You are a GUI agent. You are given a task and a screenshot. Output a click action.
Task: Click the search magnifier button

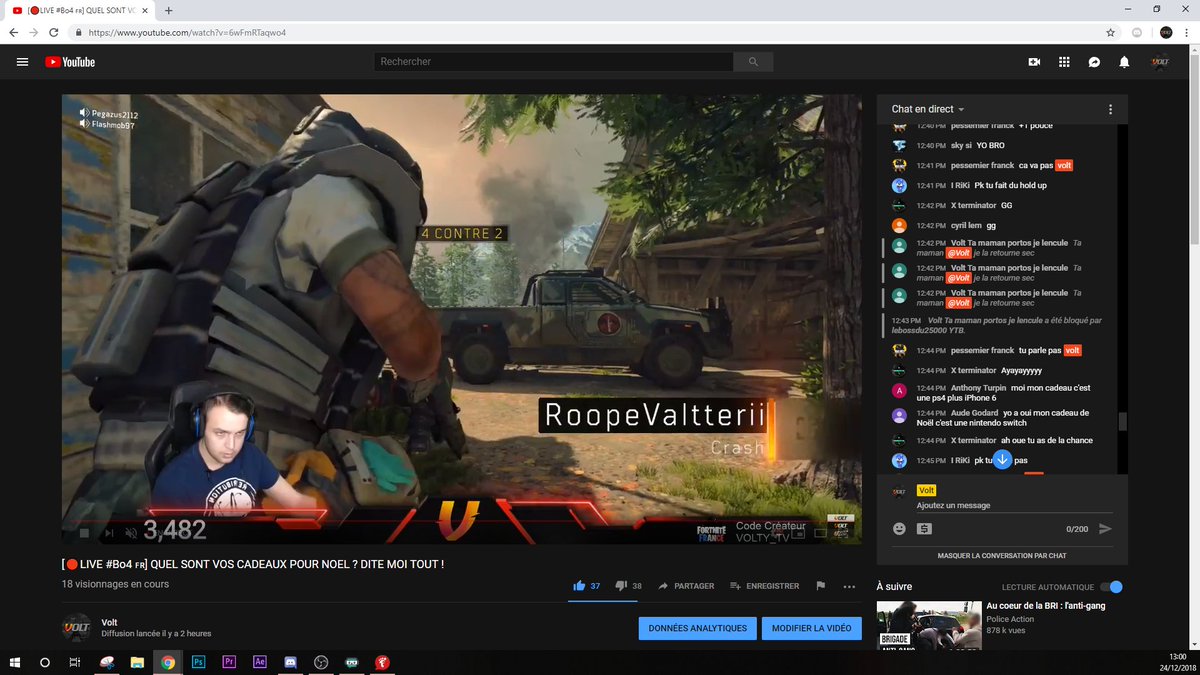753,62
